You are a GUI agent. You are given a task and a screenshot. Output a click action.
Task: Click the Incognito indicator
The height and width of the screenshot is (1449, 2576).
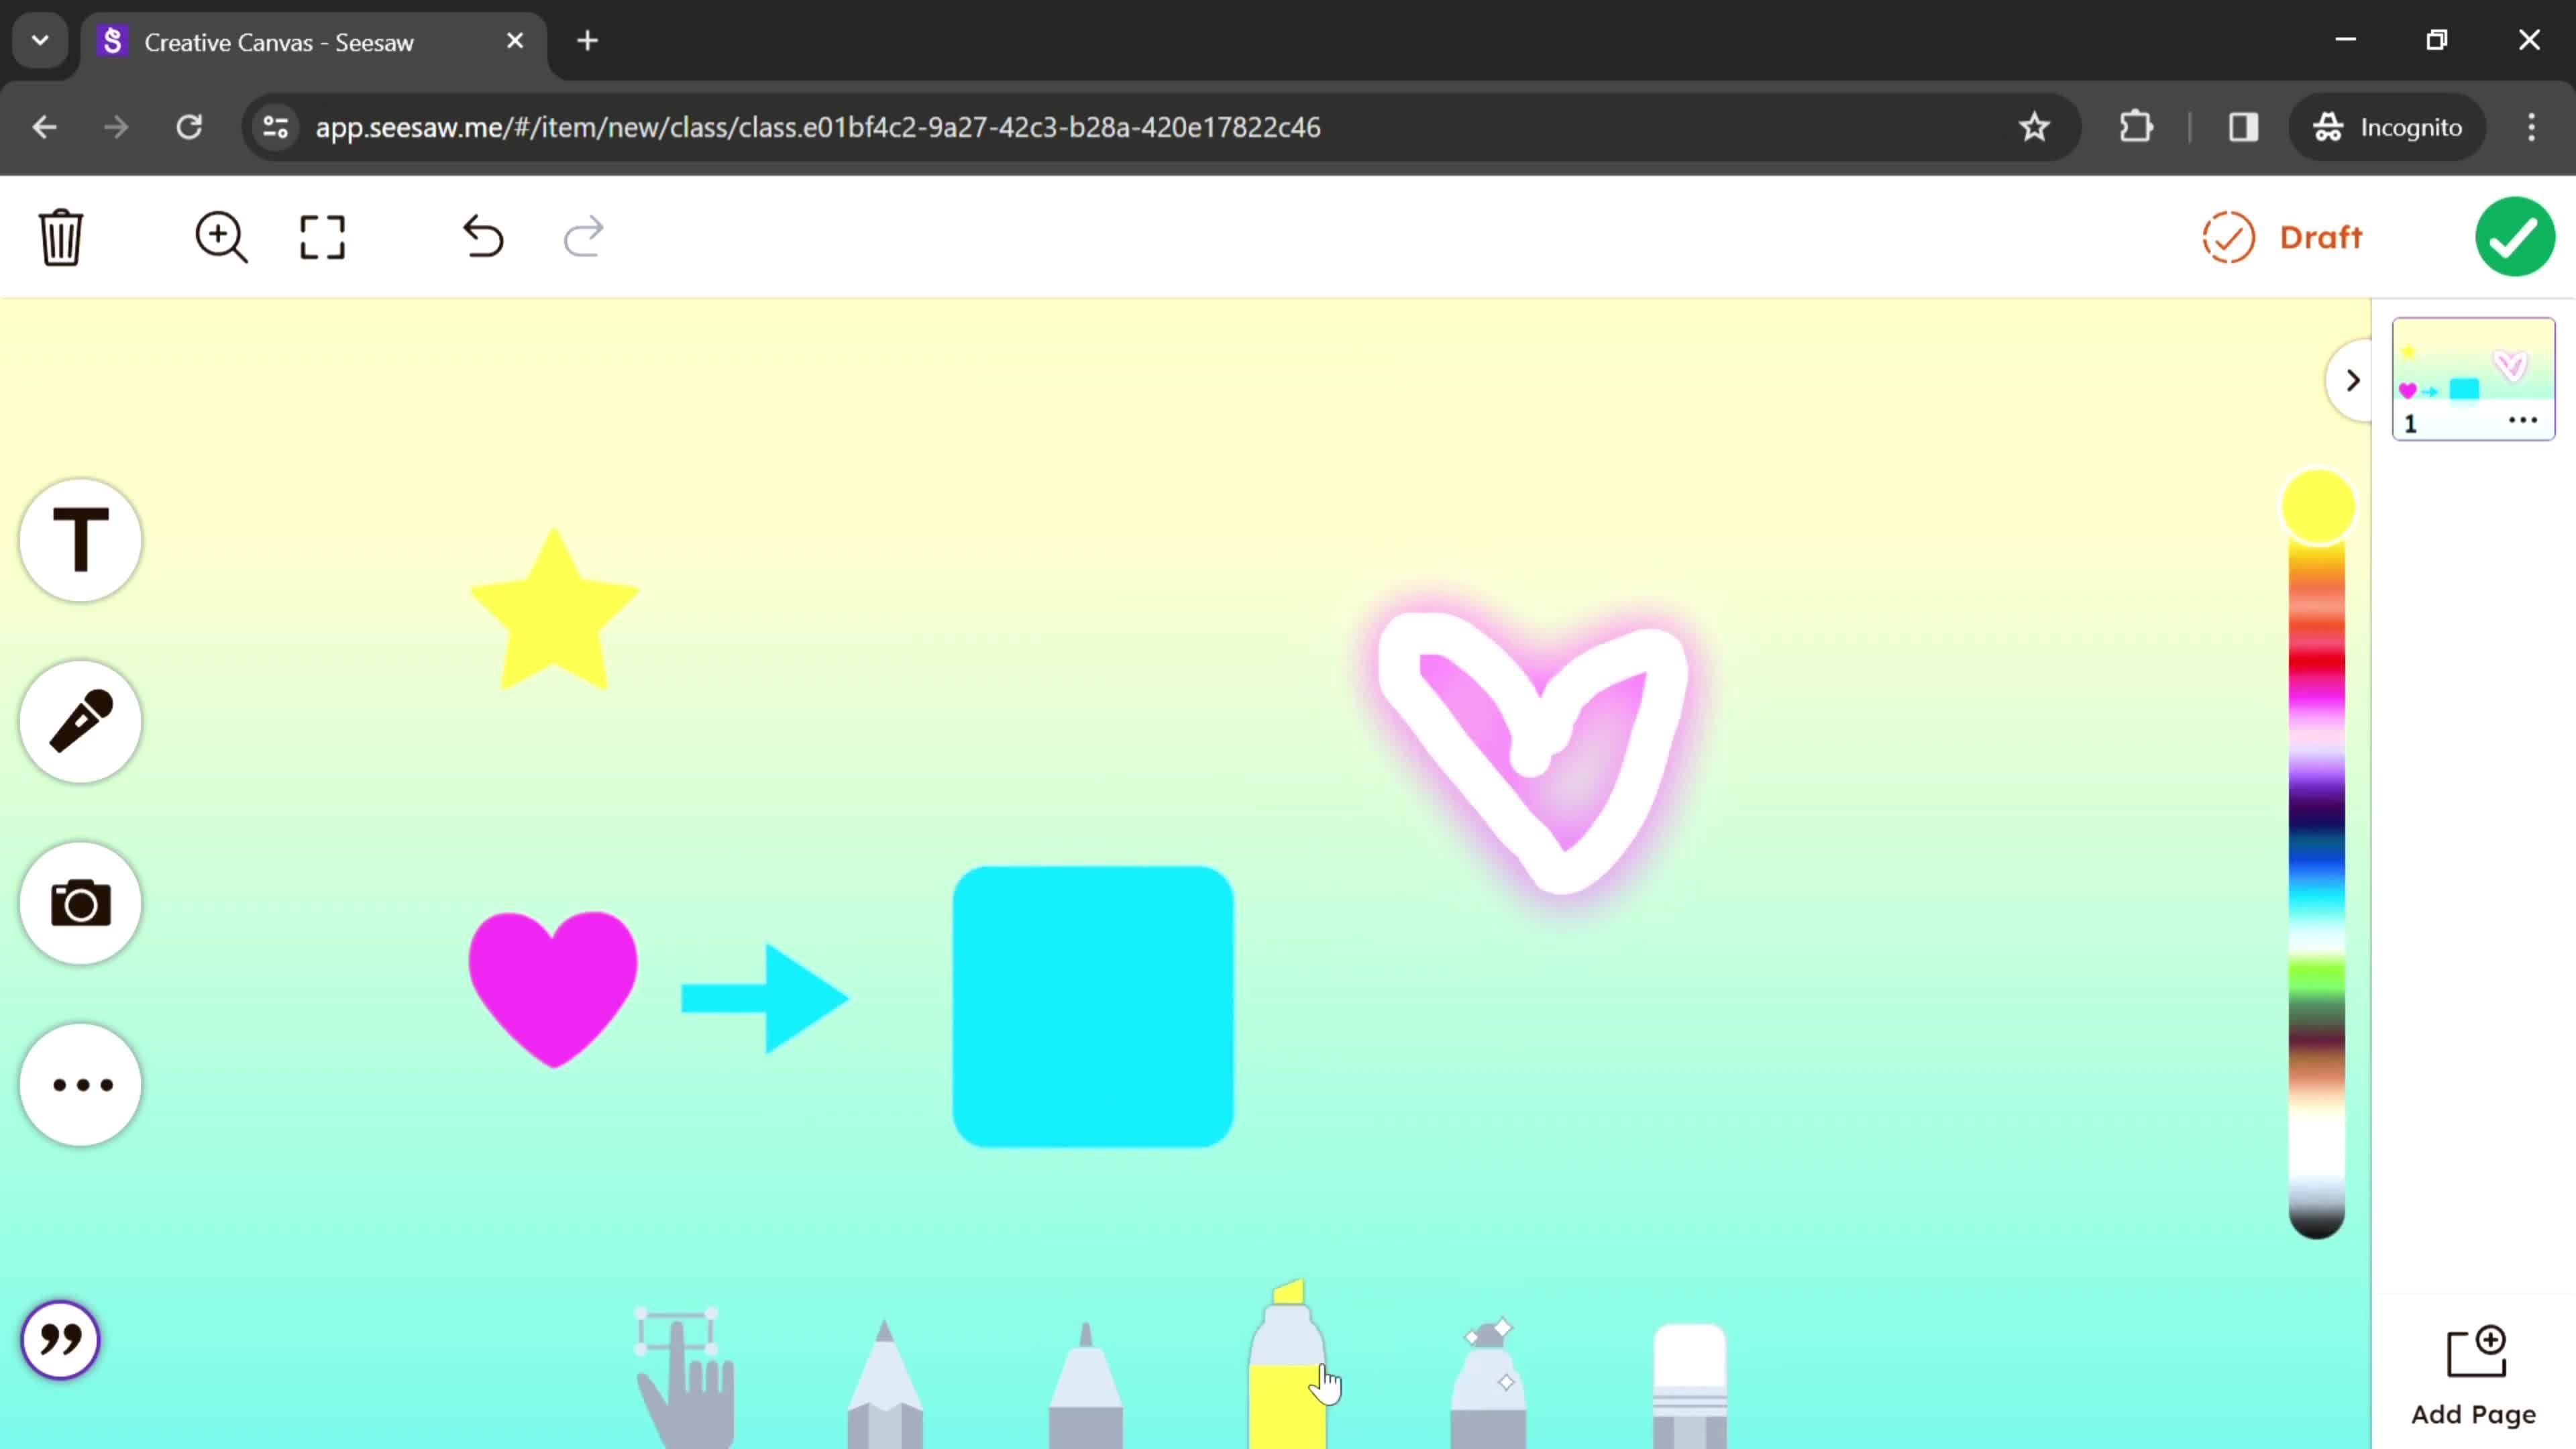2388,127
